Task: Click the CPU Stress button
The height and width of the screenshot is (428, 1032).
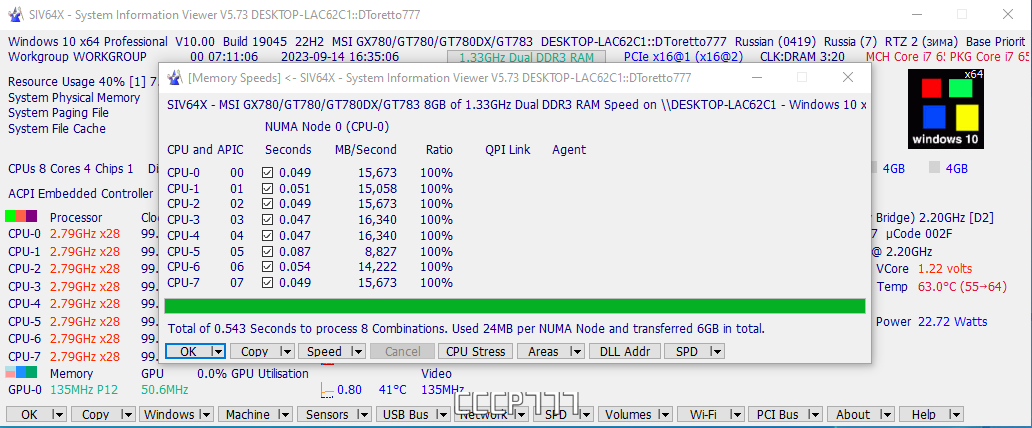Action: (476, 352)
